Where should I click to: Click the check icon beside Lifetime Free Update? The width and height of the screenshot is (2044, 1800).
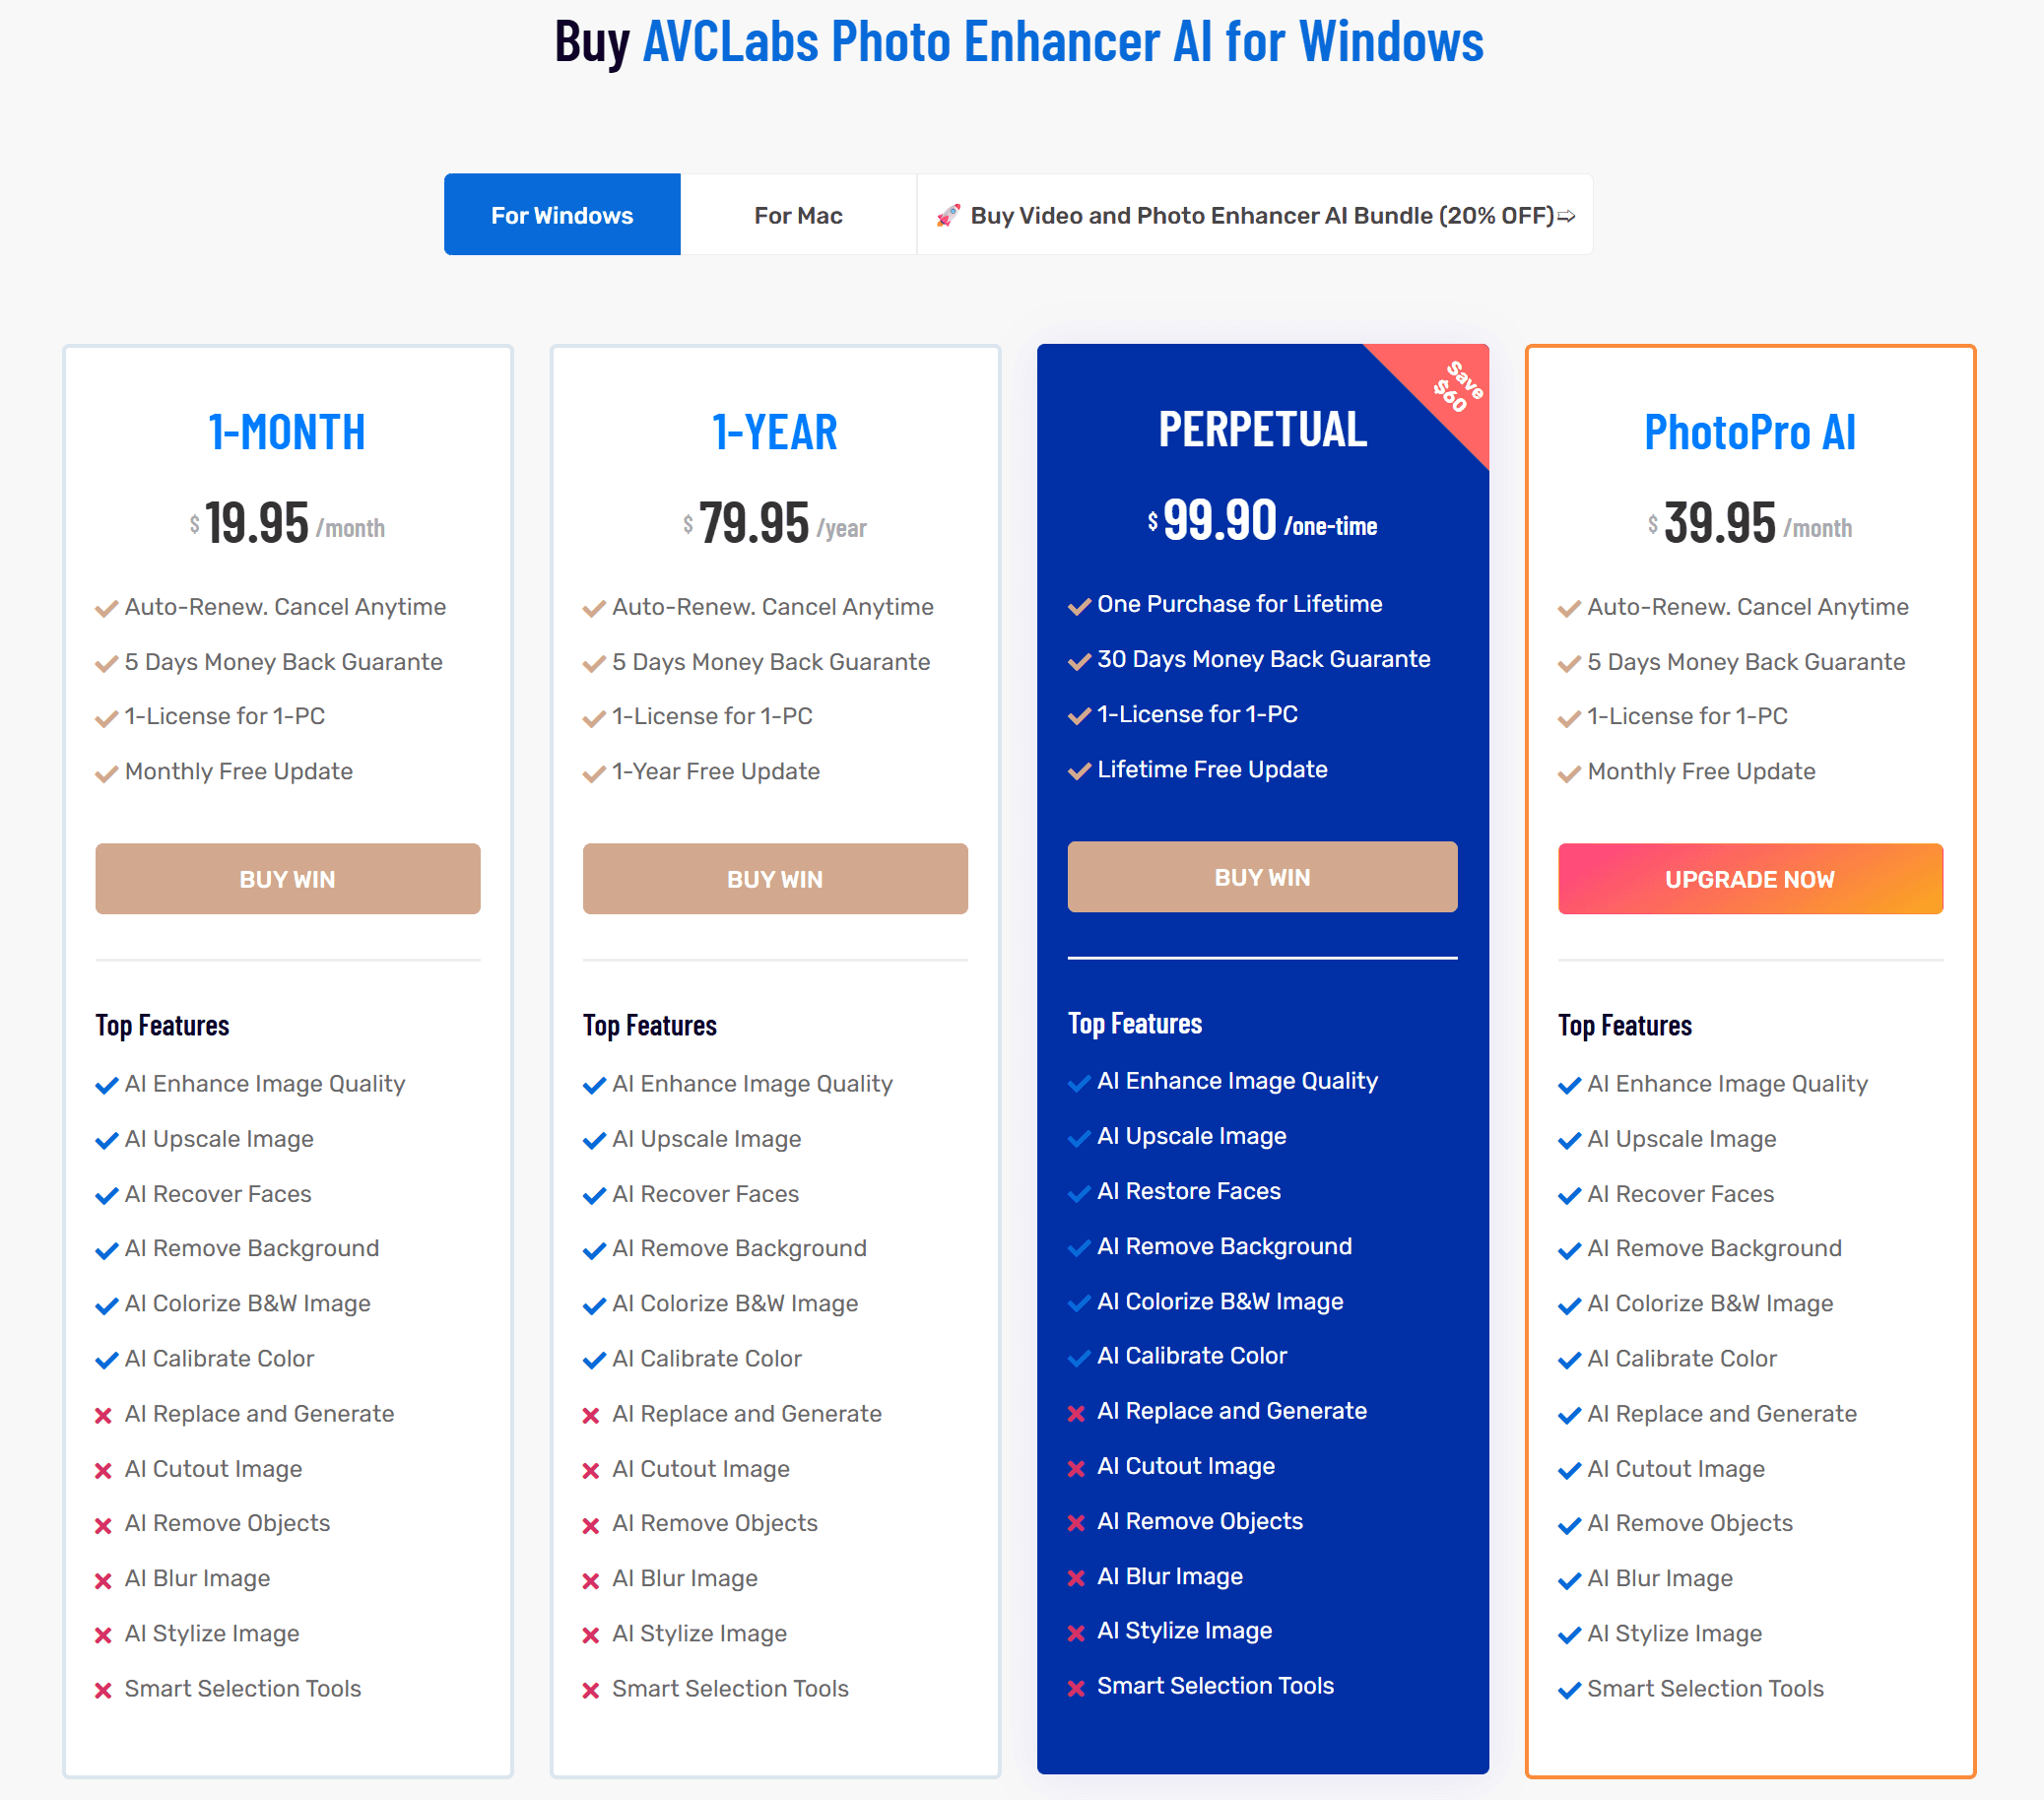click(x=1079, y=771)
